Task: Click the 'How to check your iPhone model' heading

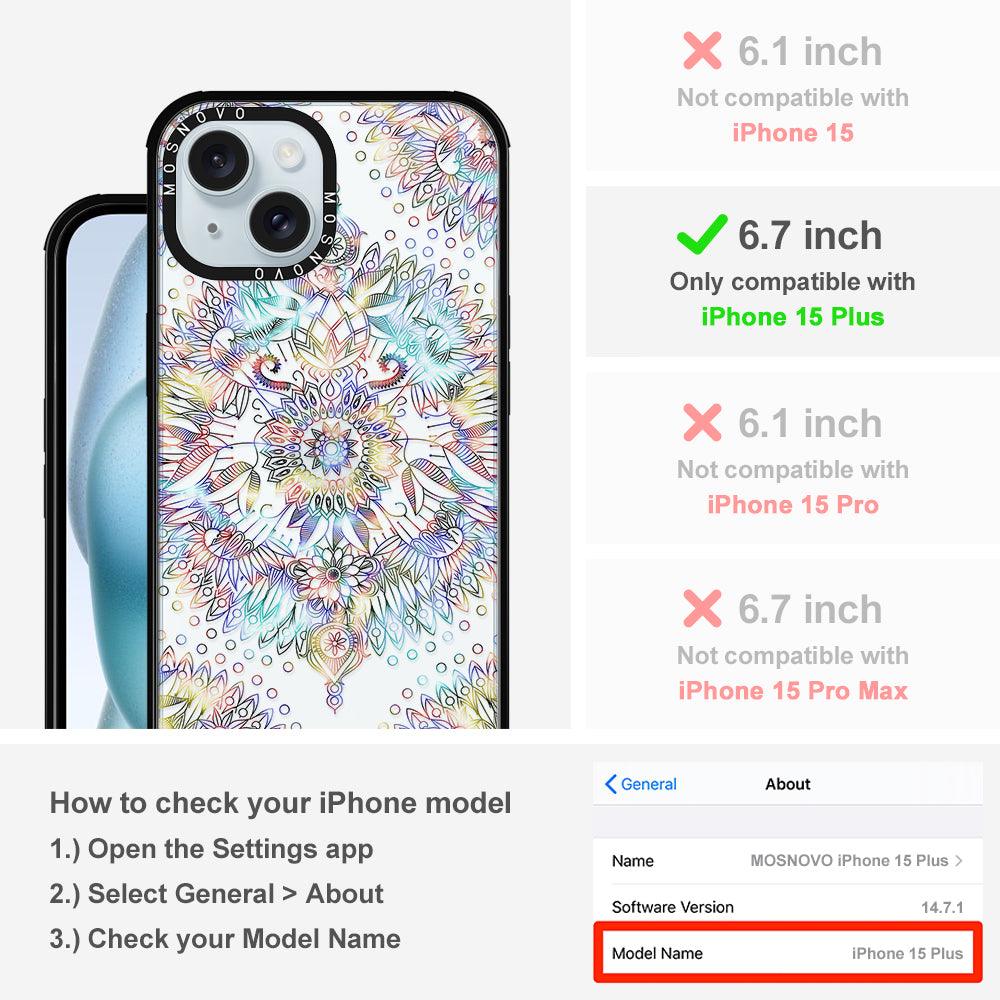Action: click(281, 802)
